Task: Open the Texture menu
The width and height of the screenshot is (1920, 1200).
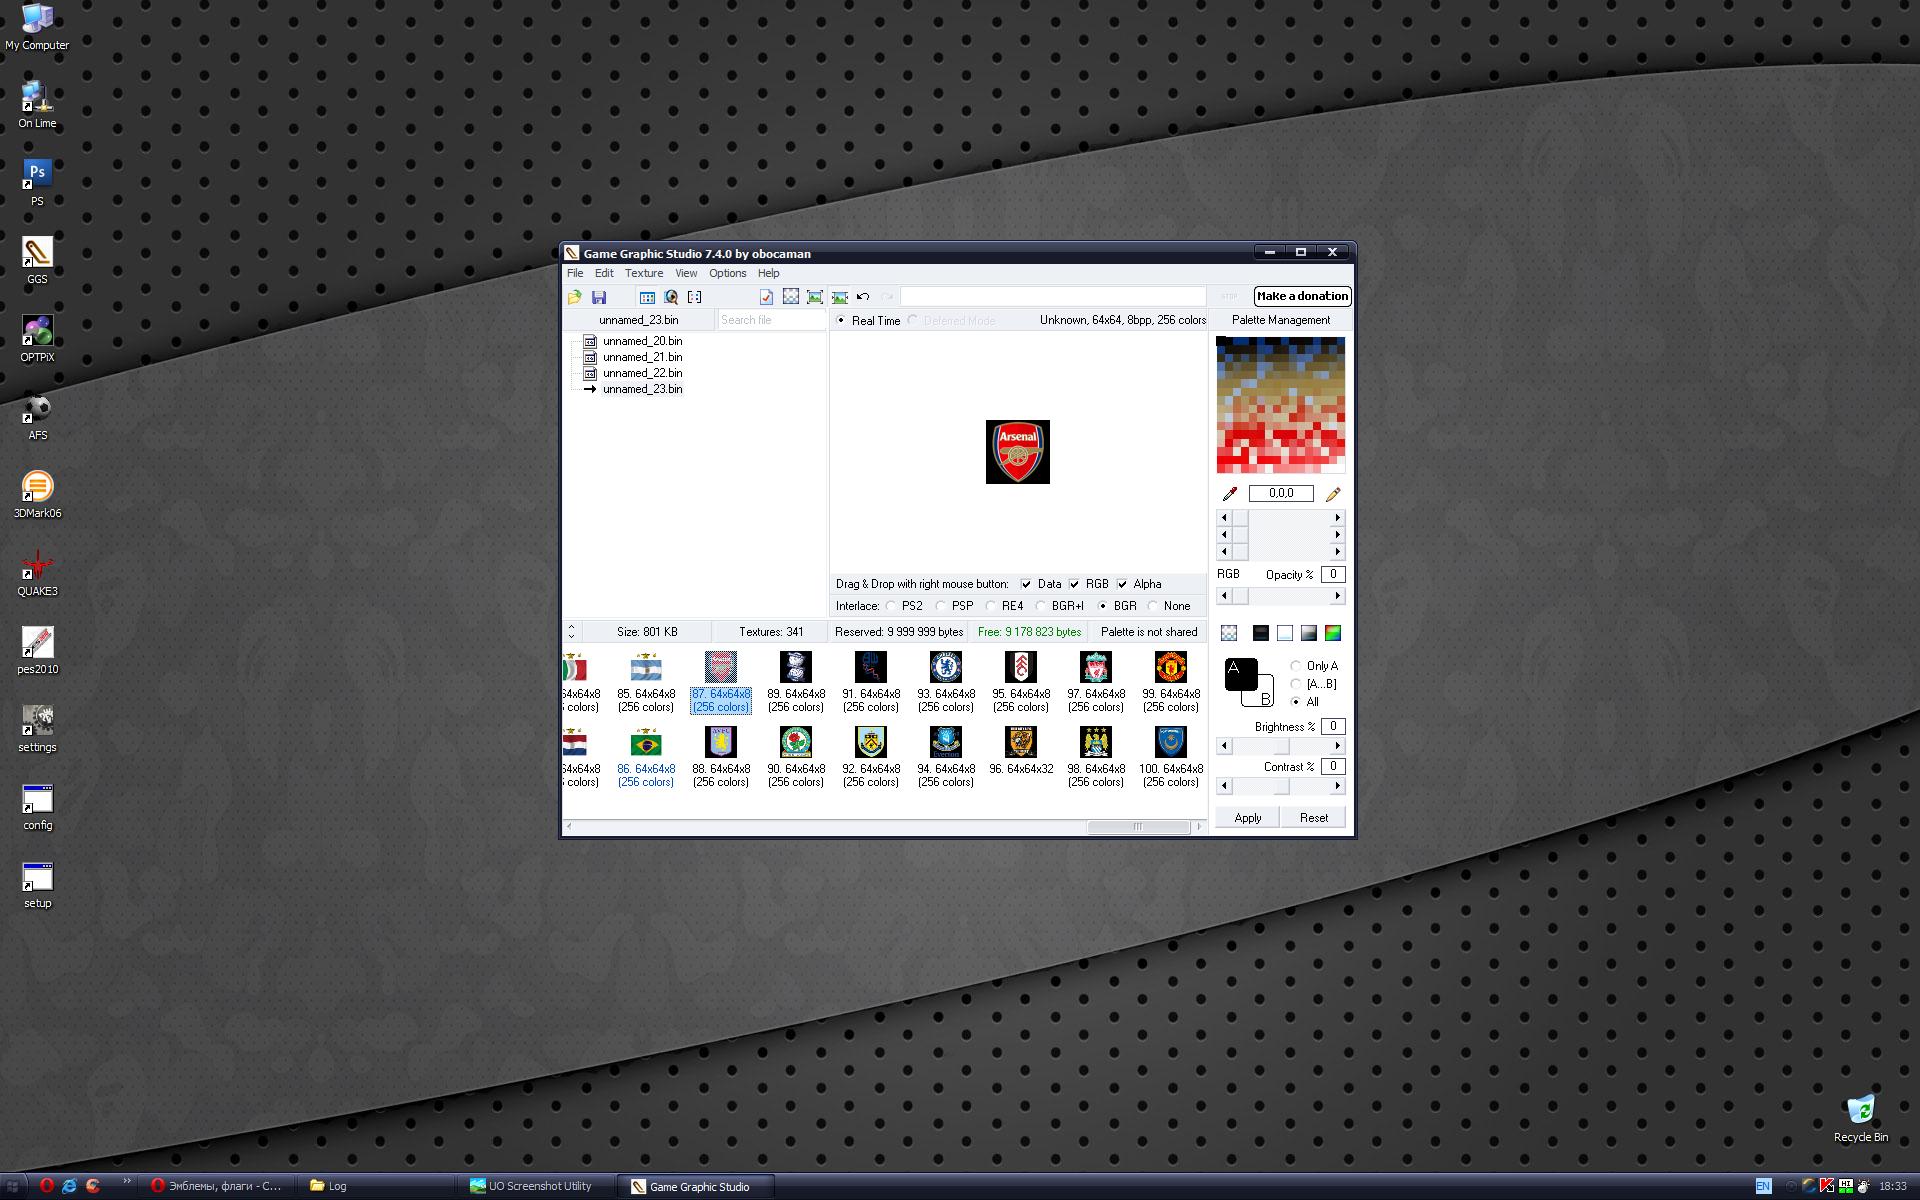Action: point(643,273)
